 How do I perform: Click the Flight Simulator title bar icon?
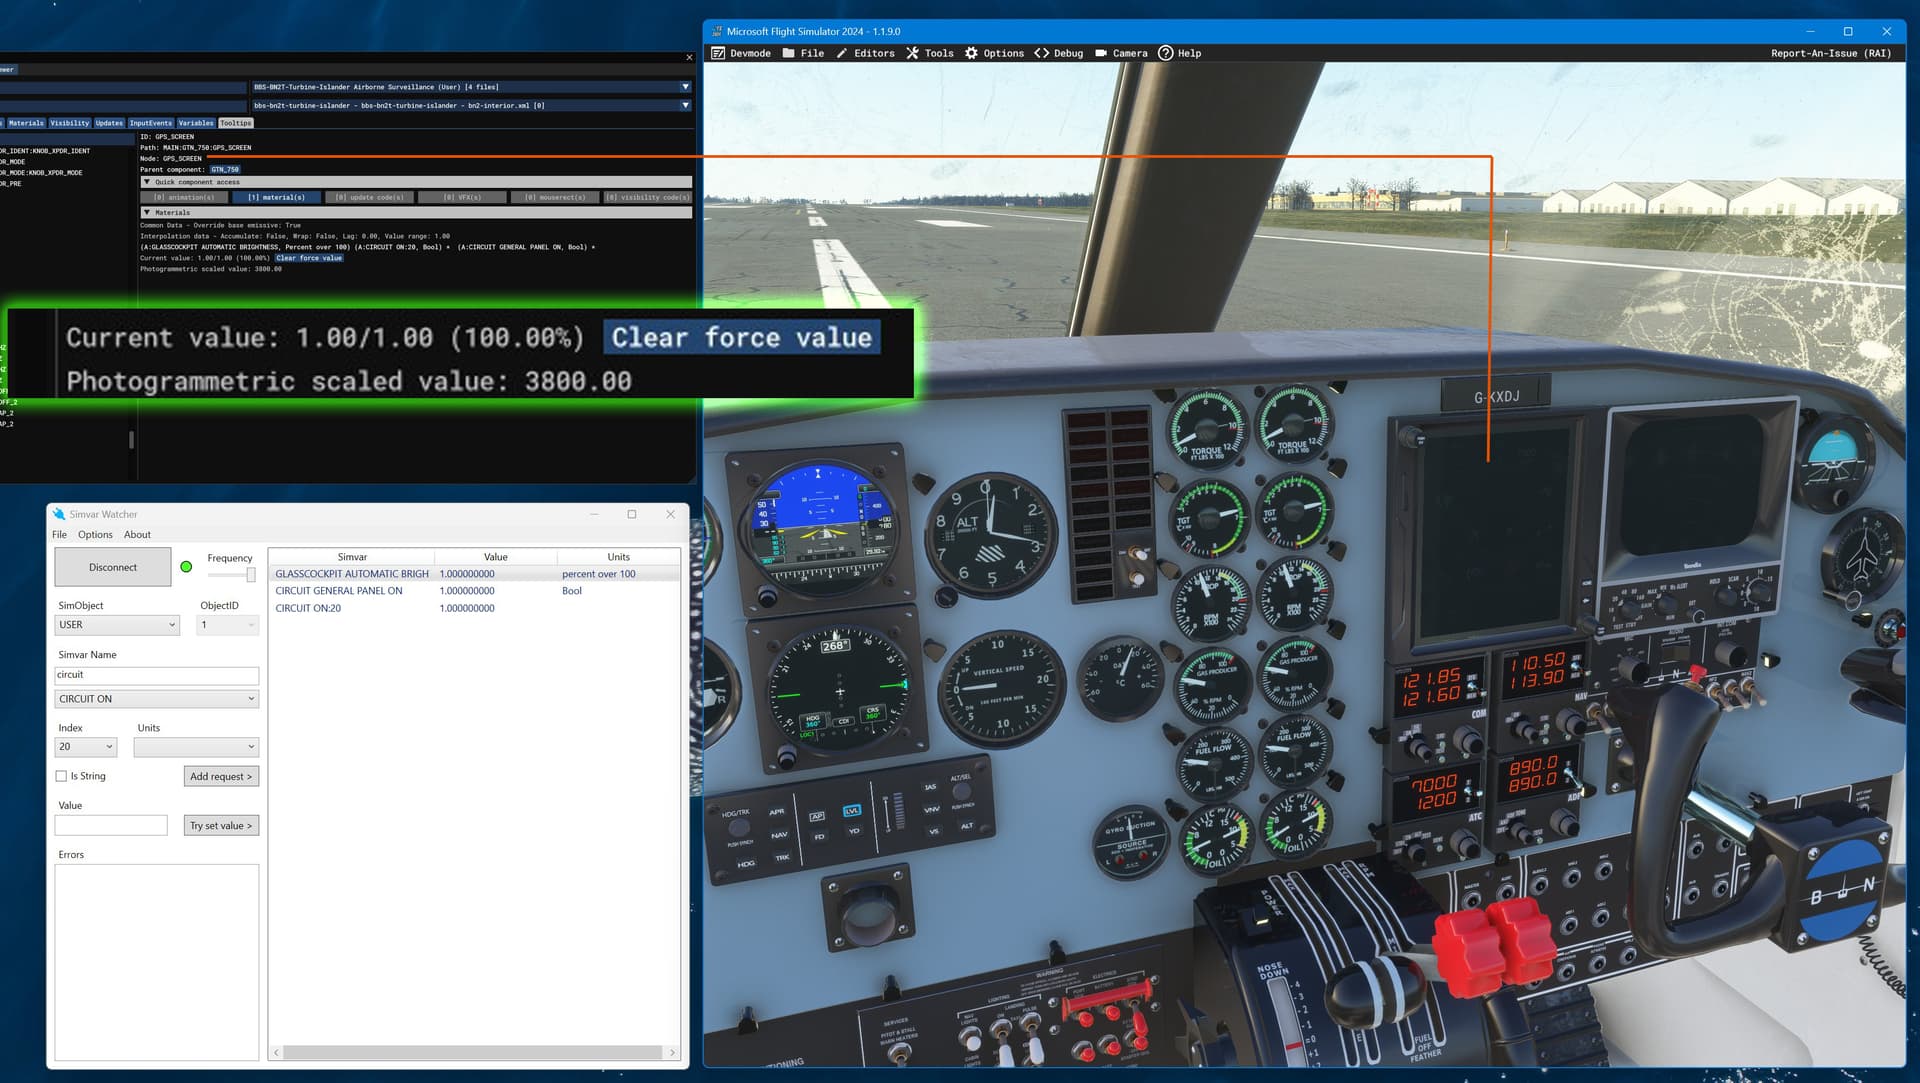[x=717, y=31]
